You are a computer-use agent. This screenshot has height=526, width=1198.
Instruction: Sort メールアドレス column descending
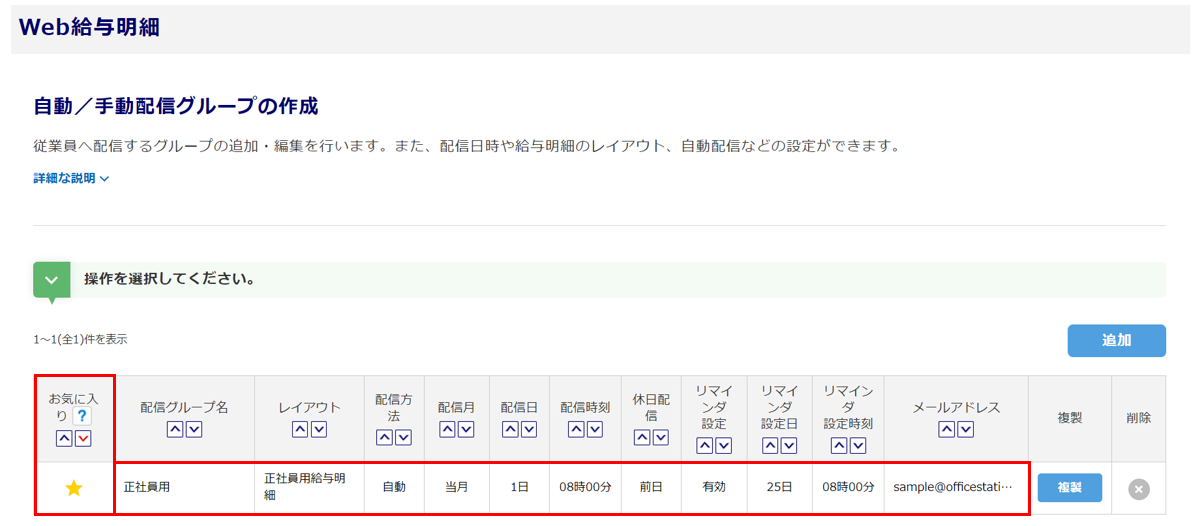pos(965,430)
